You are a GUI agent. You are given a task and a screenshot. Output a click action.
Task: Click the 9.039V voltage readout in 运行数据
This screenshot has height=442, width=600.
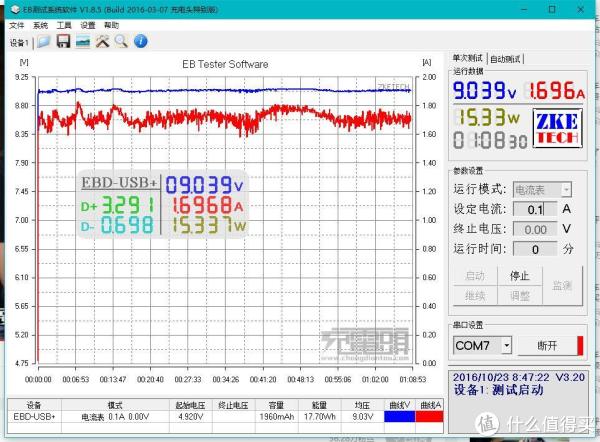(x=484, y=90)
